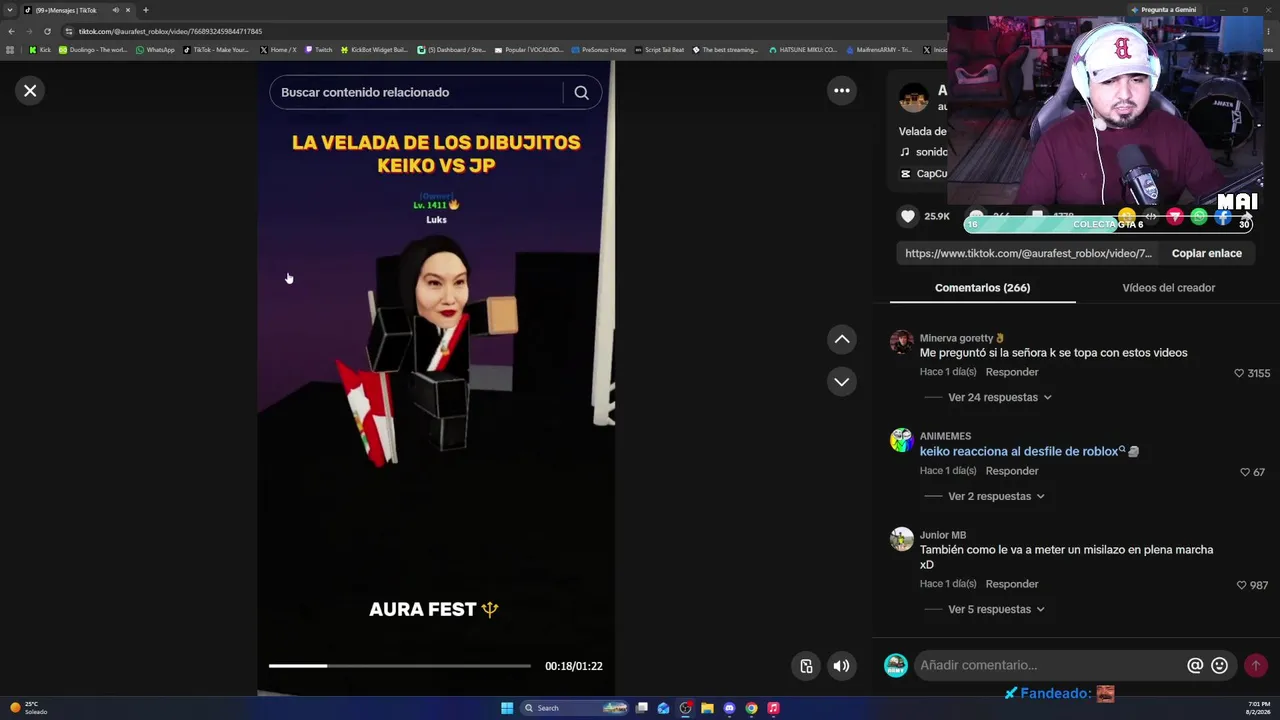Share the video to WhatsApp
This screenshot has height=720, width=1280.
point(1199,216)
